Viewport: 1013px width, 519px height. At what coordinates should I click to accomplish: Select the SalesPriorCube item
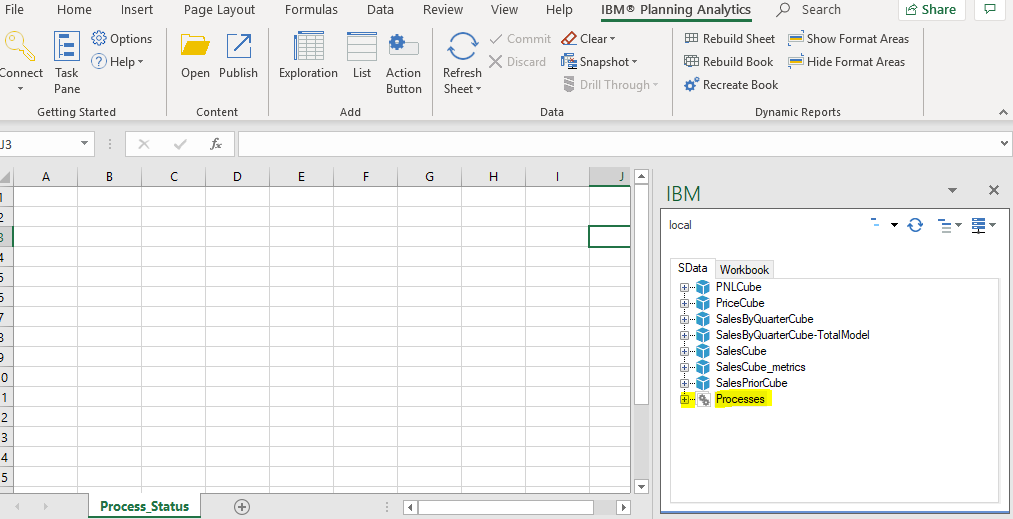tap(751, 383)
